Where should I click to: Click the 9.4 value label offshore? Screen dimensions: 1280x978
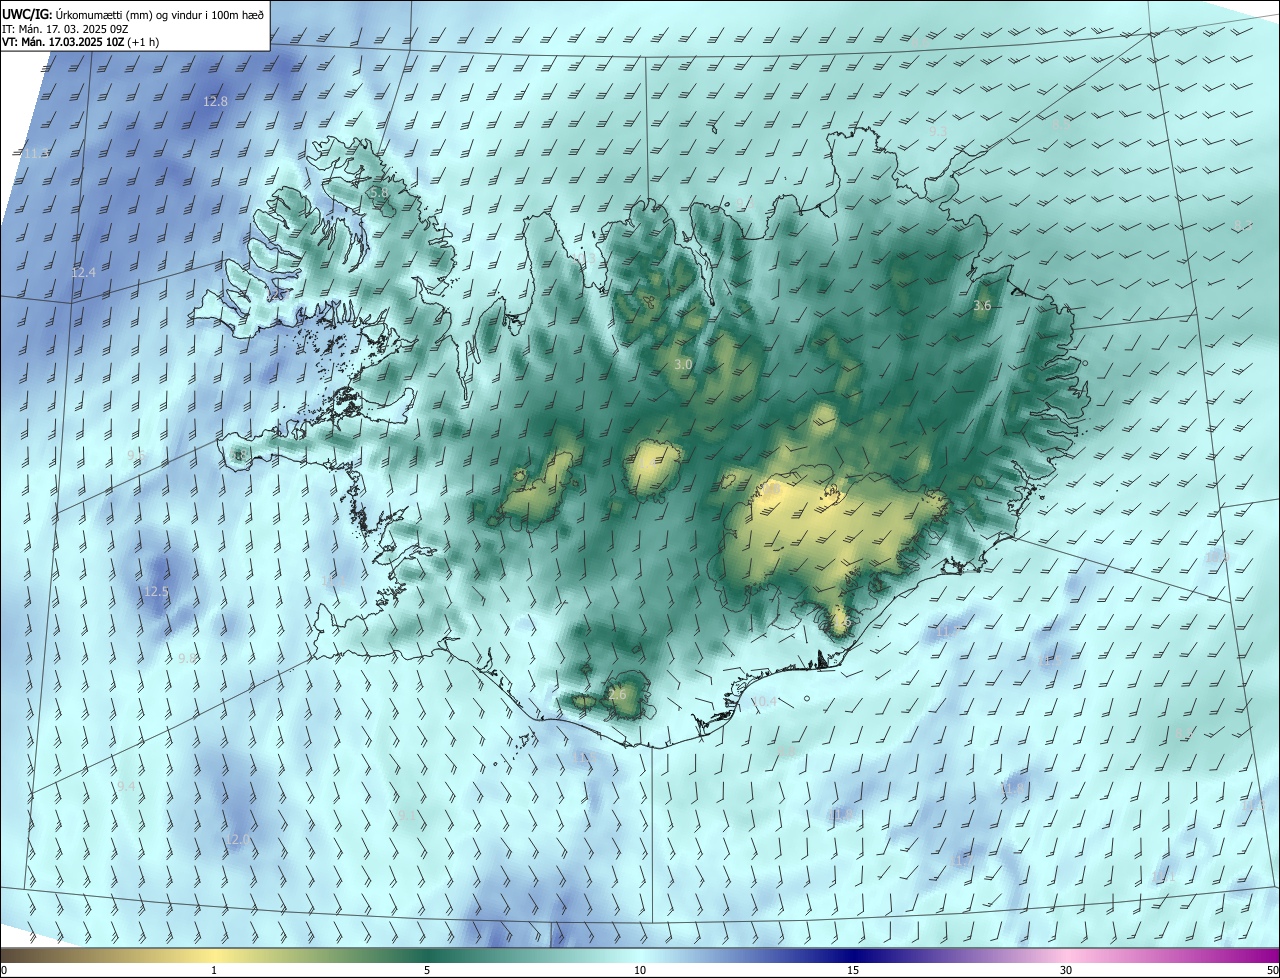pos(126,787)
